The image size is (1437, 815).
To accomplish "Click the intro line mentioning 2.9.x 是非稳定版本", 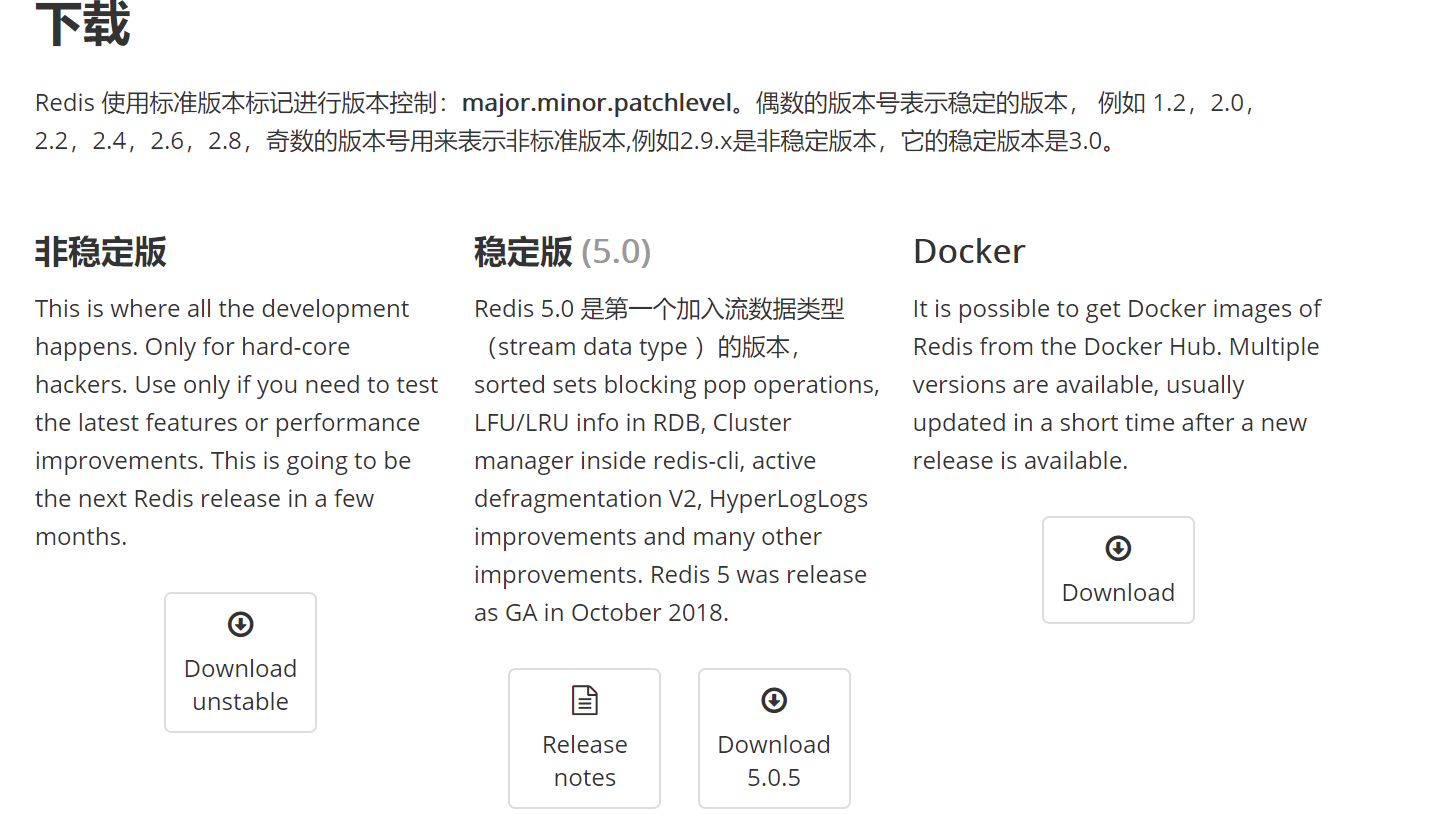I will tap(575, 141).
